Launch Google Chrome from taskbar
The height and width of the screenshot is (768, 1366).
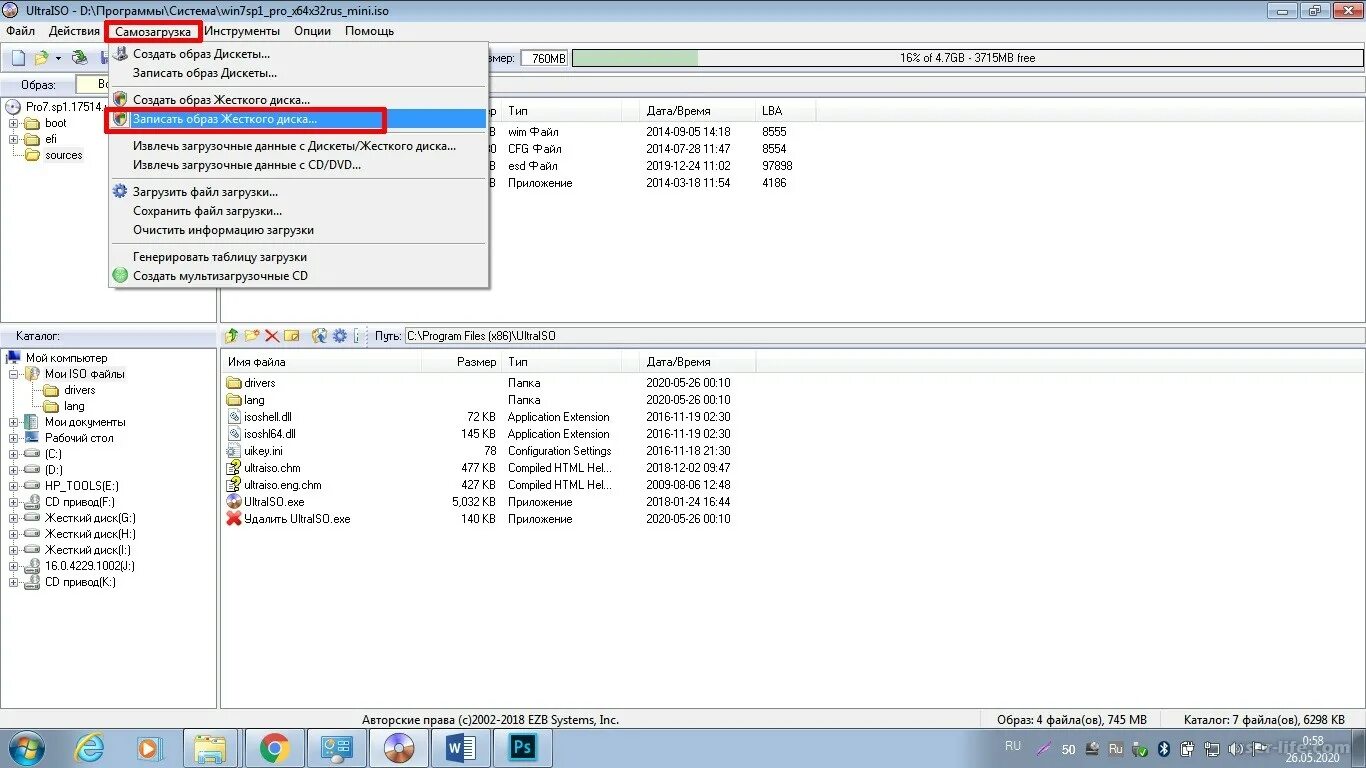pyautogui.click(x=274, y=748)
